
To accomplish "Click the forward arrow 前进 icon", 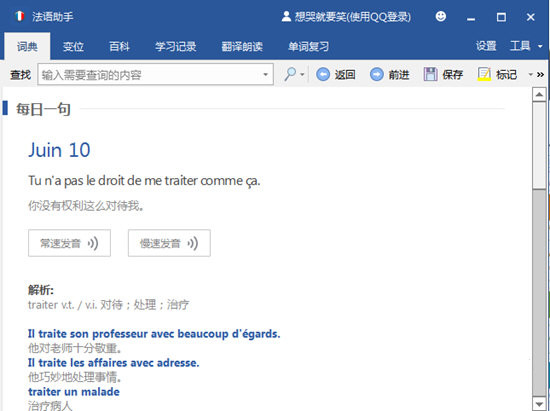I will pos(376,74).
